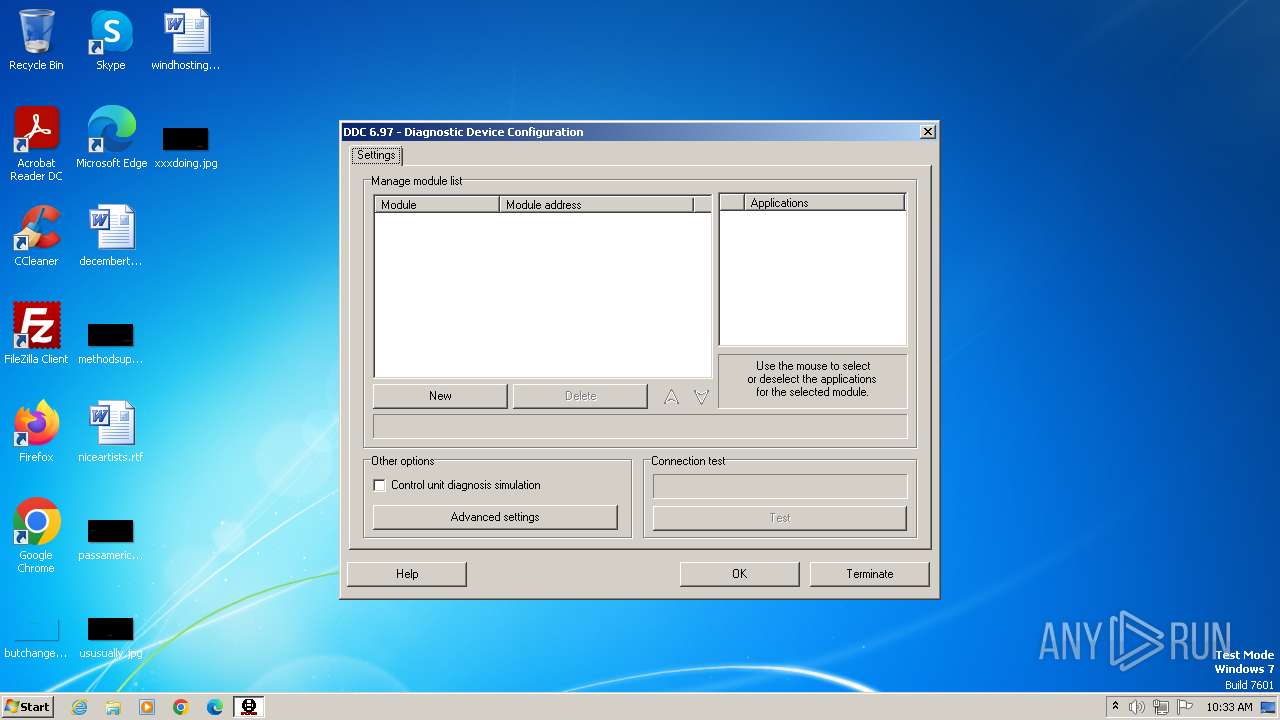Click the Delete module button
Image resolution: width=1280 pixels, height=720 pixels.
(x=580, y=396)
